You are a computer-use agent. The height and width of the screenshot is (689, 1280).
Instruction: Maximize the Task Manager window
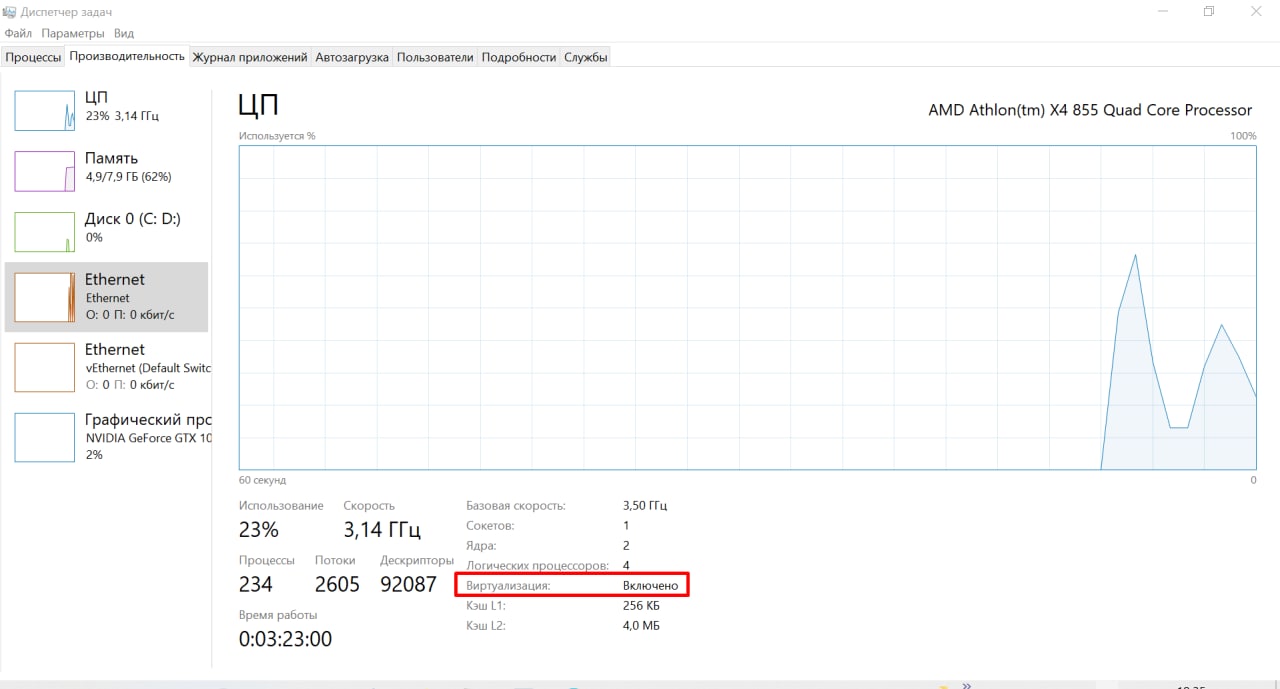[x=1209, y=12]
